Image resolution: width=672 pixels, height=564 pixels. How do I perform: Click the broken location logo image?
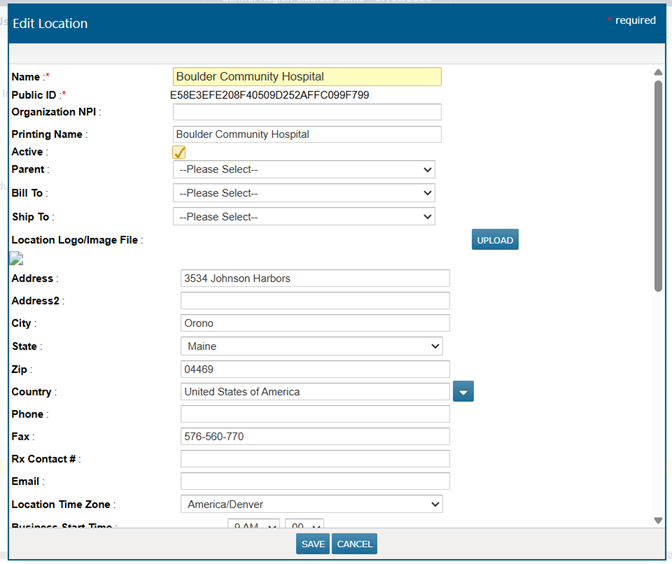click(x=17, y=258)
